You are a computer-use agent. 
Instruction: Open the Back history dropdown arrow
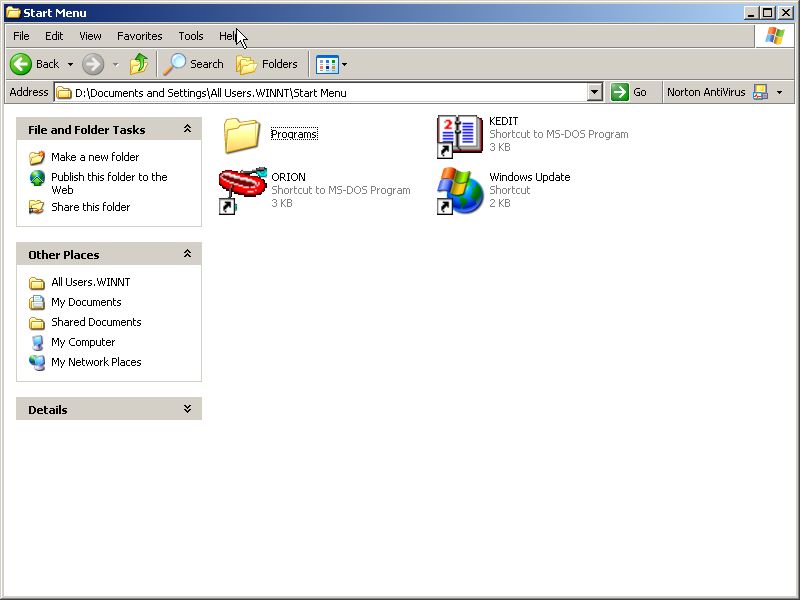70,64
